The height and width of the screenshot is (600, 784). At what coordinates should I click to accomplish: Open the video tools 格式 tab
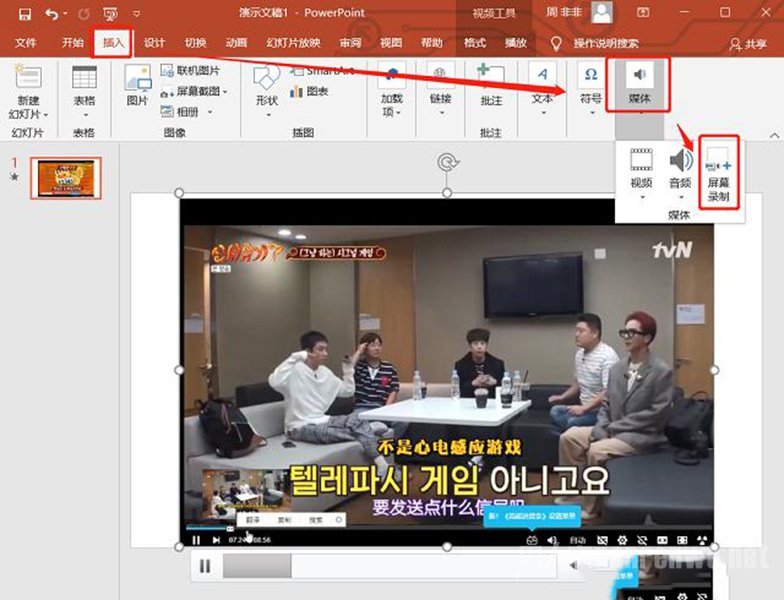pyautogui.click(x=474, y=43)
